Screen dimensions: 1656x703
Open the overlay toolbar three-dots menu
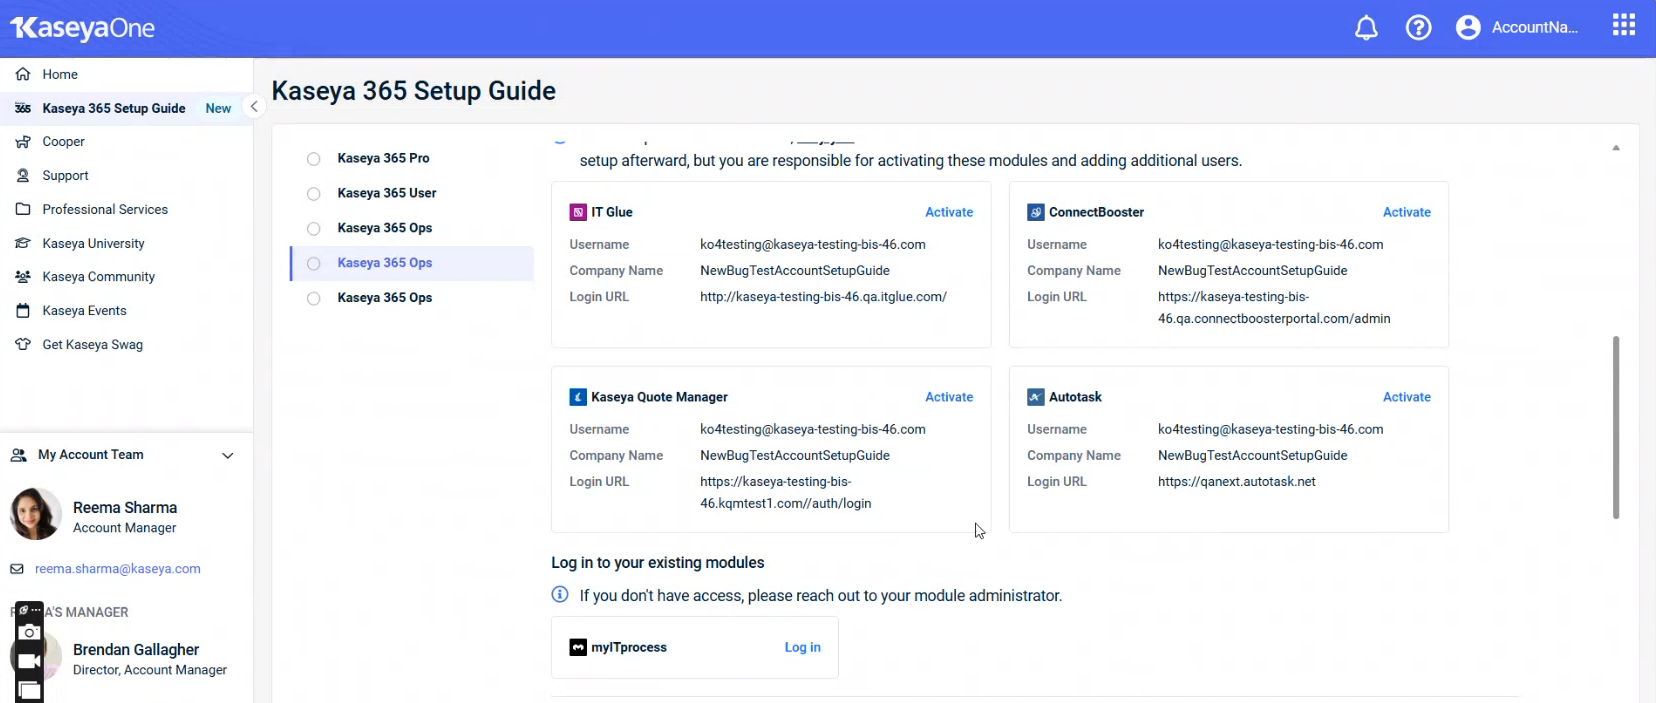click(x=36, y=609)
